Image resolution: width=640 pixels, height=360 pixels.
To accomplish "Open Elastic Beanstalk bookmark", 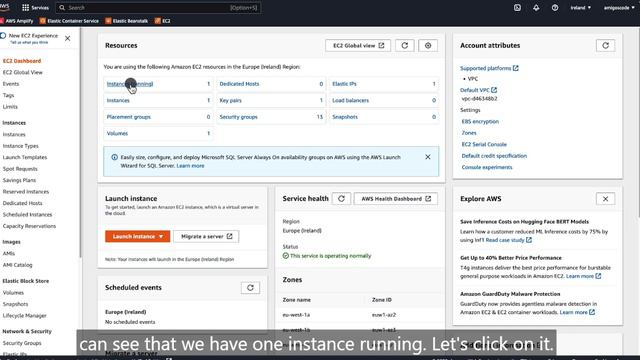I will point(127,21).
